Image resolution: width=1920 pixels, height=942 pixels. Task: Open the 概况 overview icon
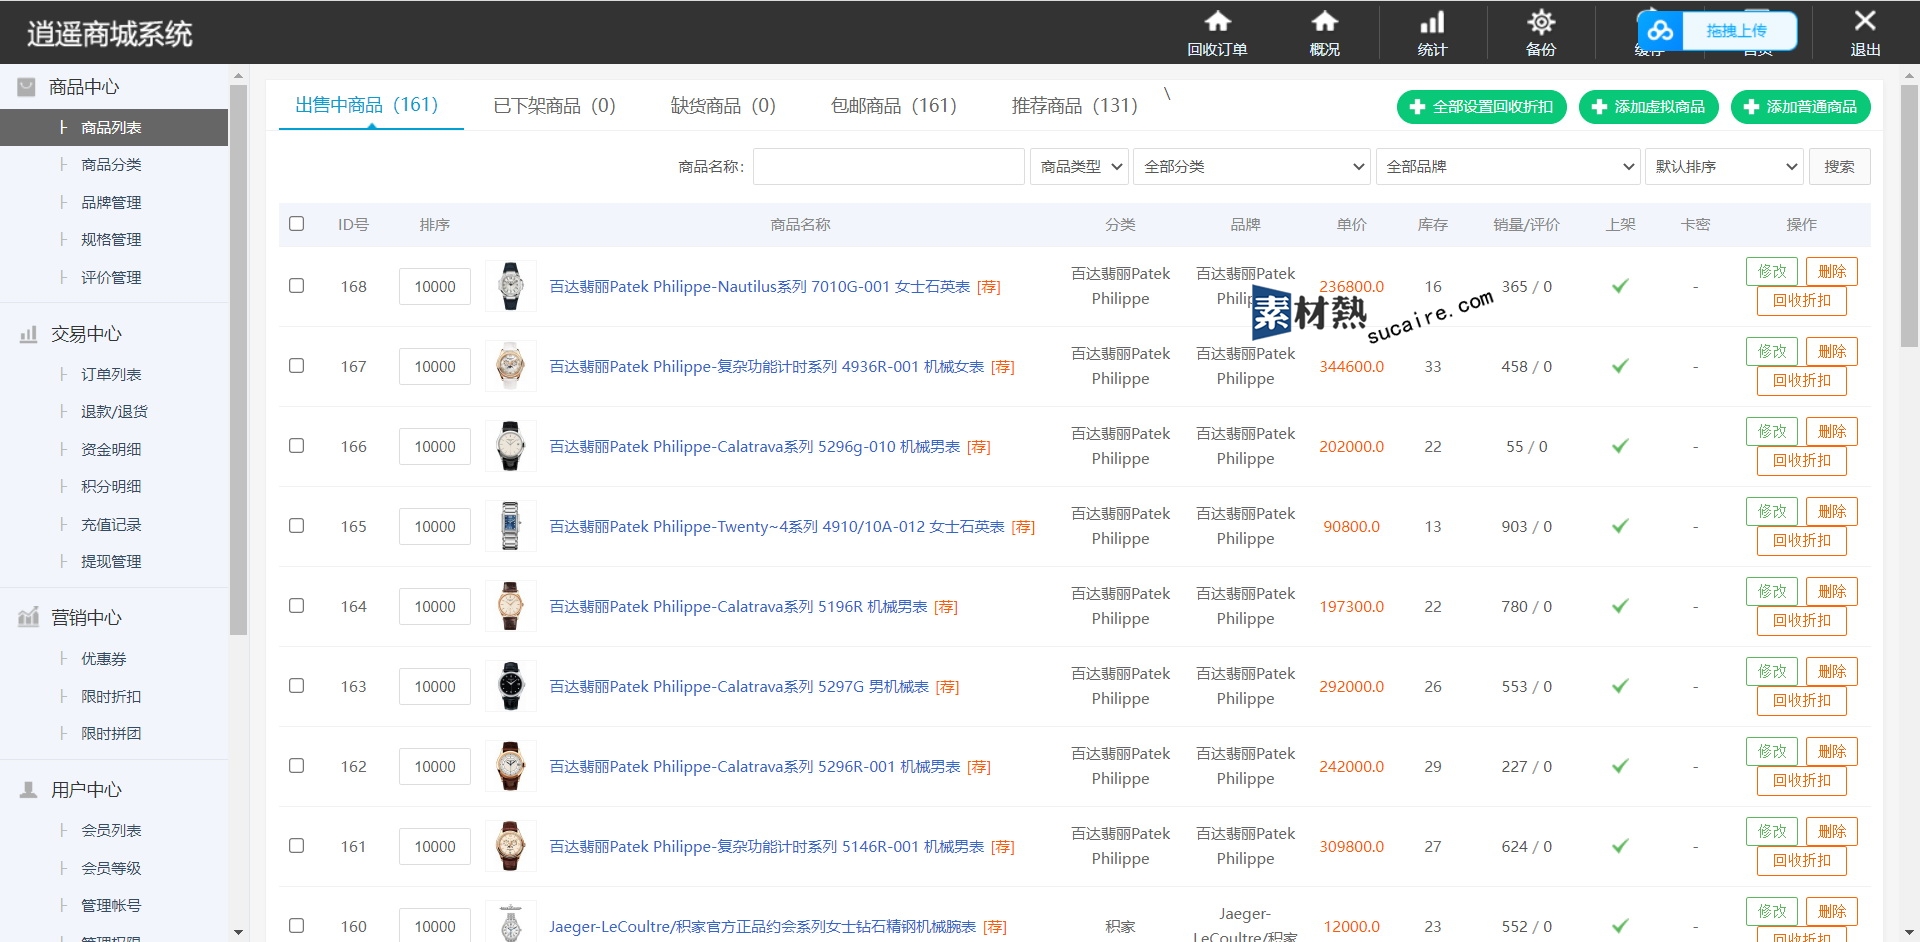(1324, 21)
